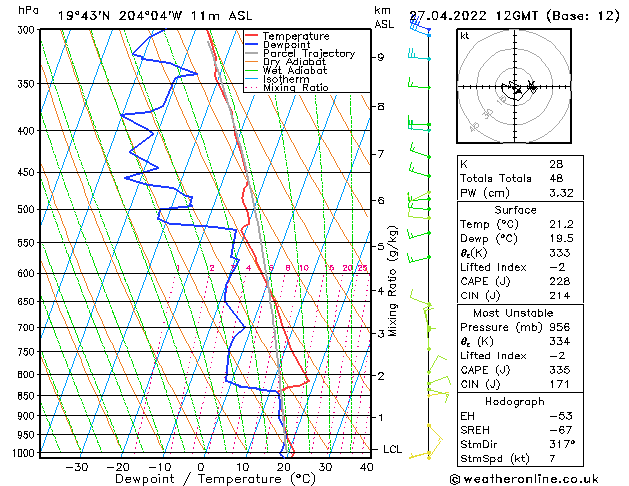Click the gray Parcel Trajectory legend swatch

coord(252,53)
